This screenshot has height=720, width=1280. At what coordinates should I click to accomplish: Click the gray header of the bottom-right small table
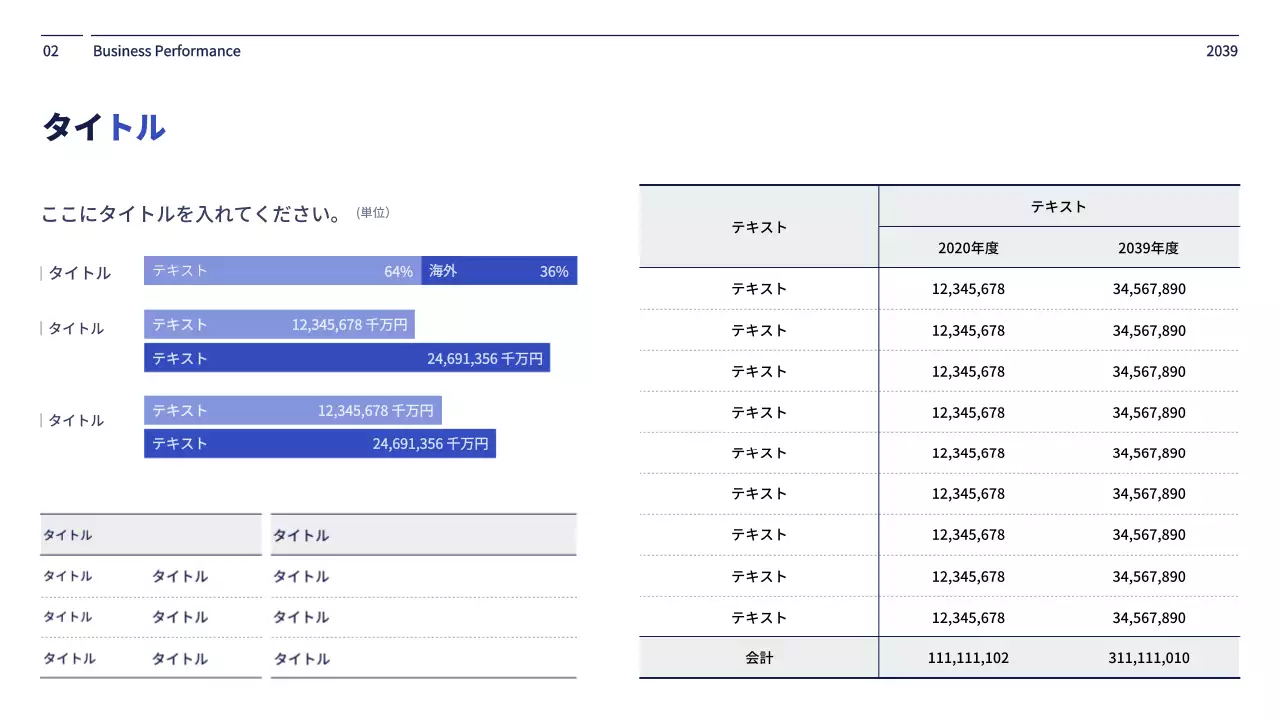coord(423,535)
